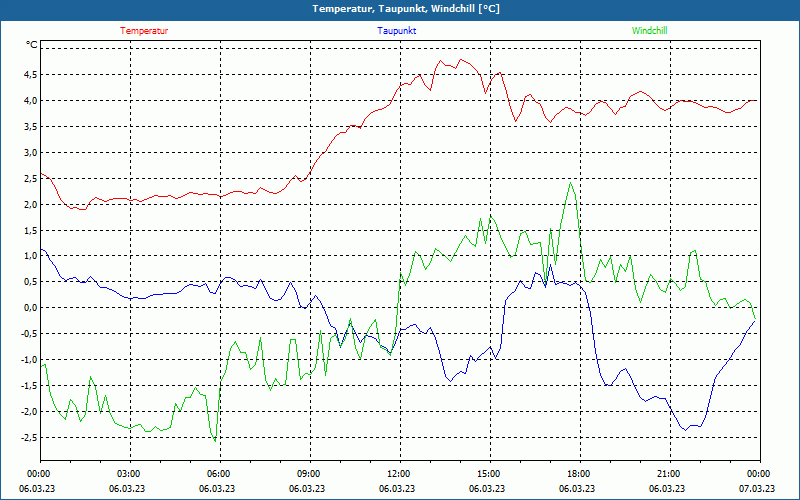Click the blue Taupunkt legend label
The image size is (800, 500).
[x=396, y=31]
